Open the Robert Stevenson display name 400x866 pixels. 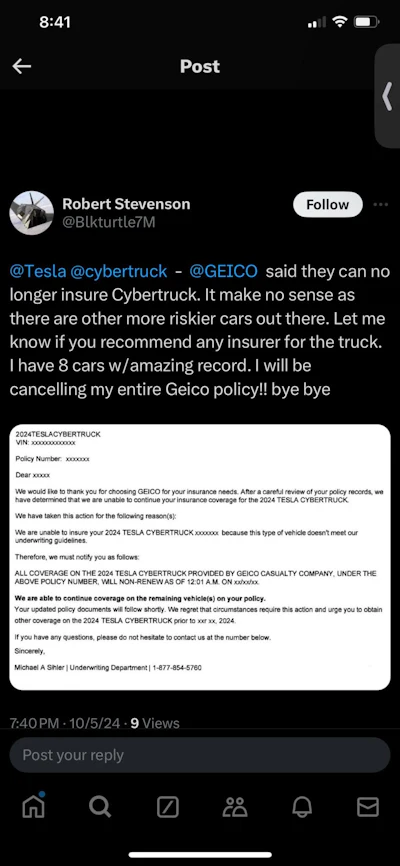coord(126,204)
